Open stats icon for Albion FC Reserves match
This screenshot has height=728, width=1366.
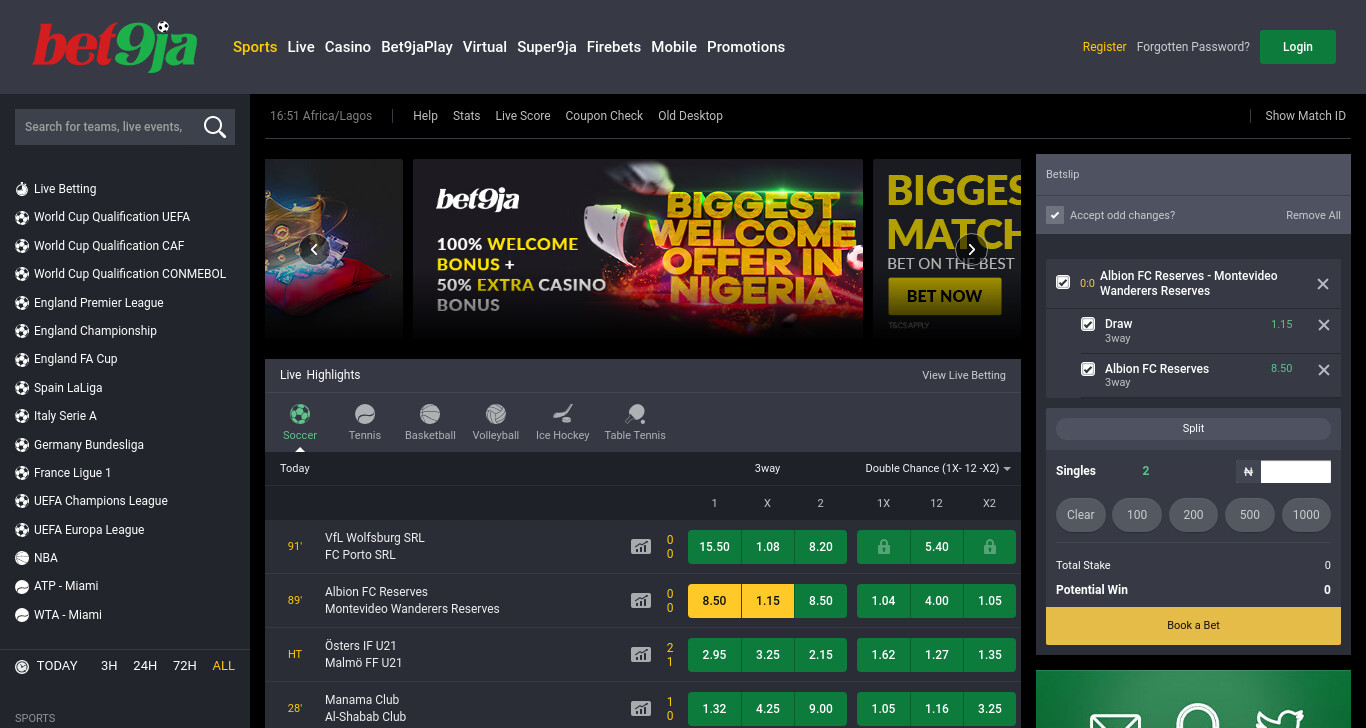[x=641, y=601]
